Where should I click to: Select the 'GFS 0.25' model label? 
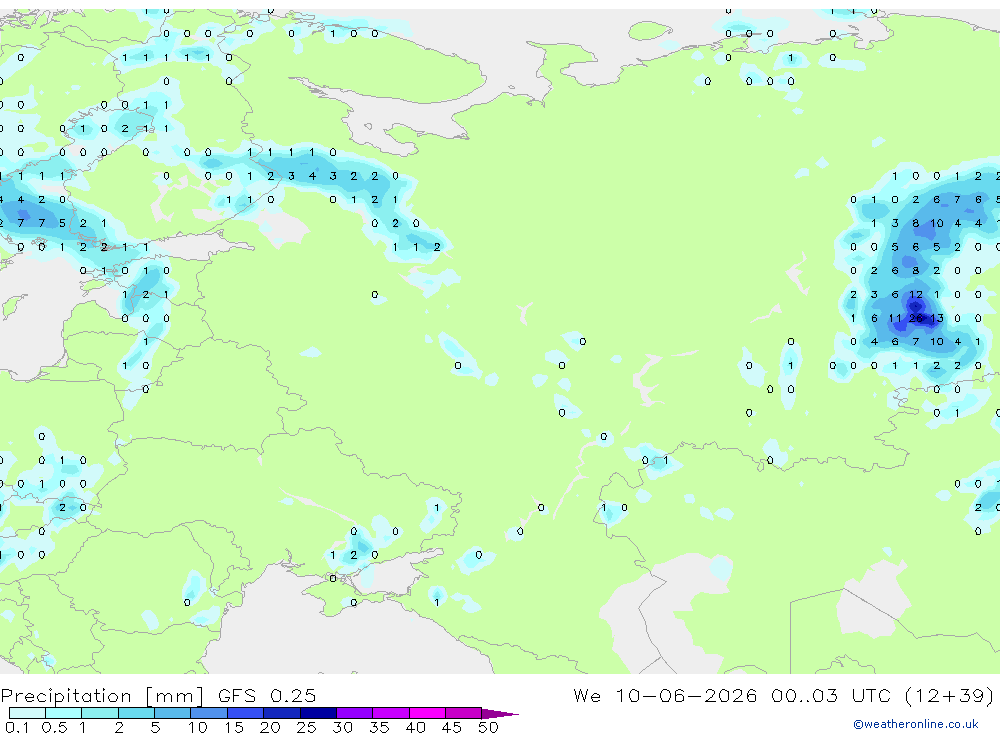pyautogui.click(x=267, y=695)
